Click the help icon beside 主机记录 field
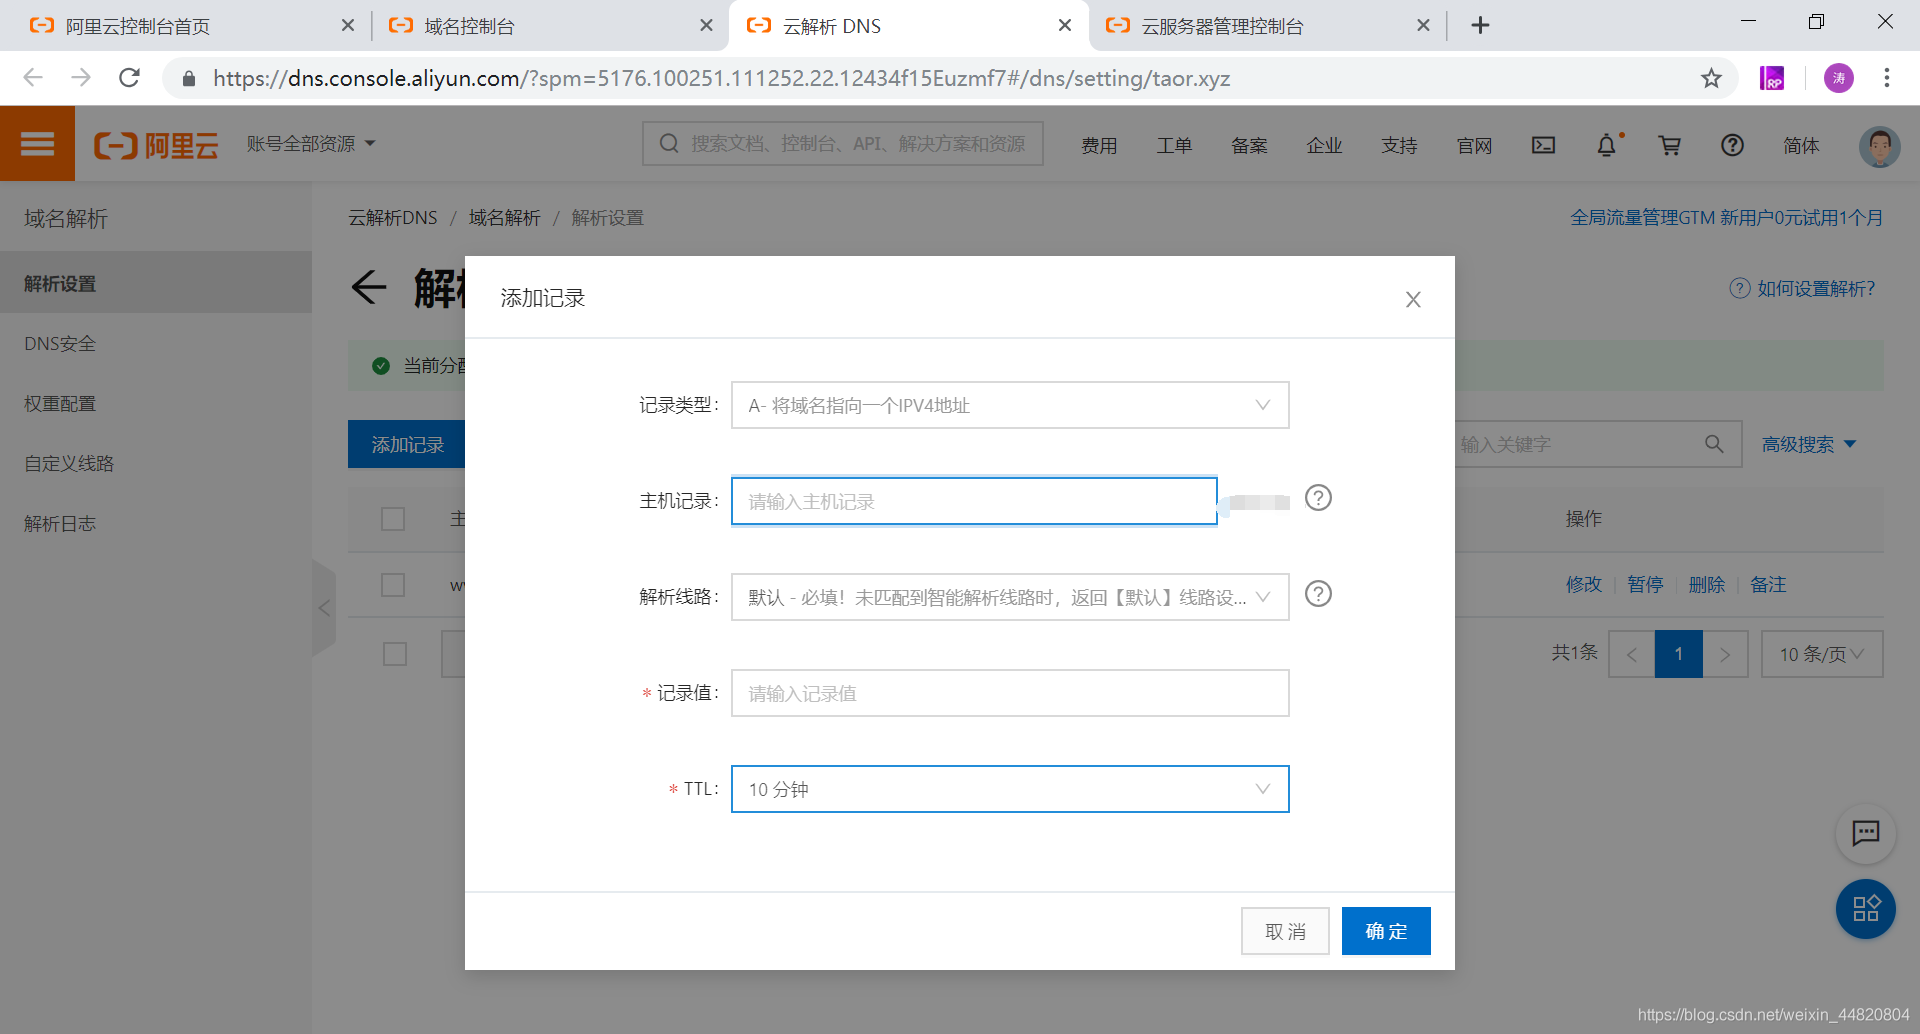 [x=1318, y=497]
